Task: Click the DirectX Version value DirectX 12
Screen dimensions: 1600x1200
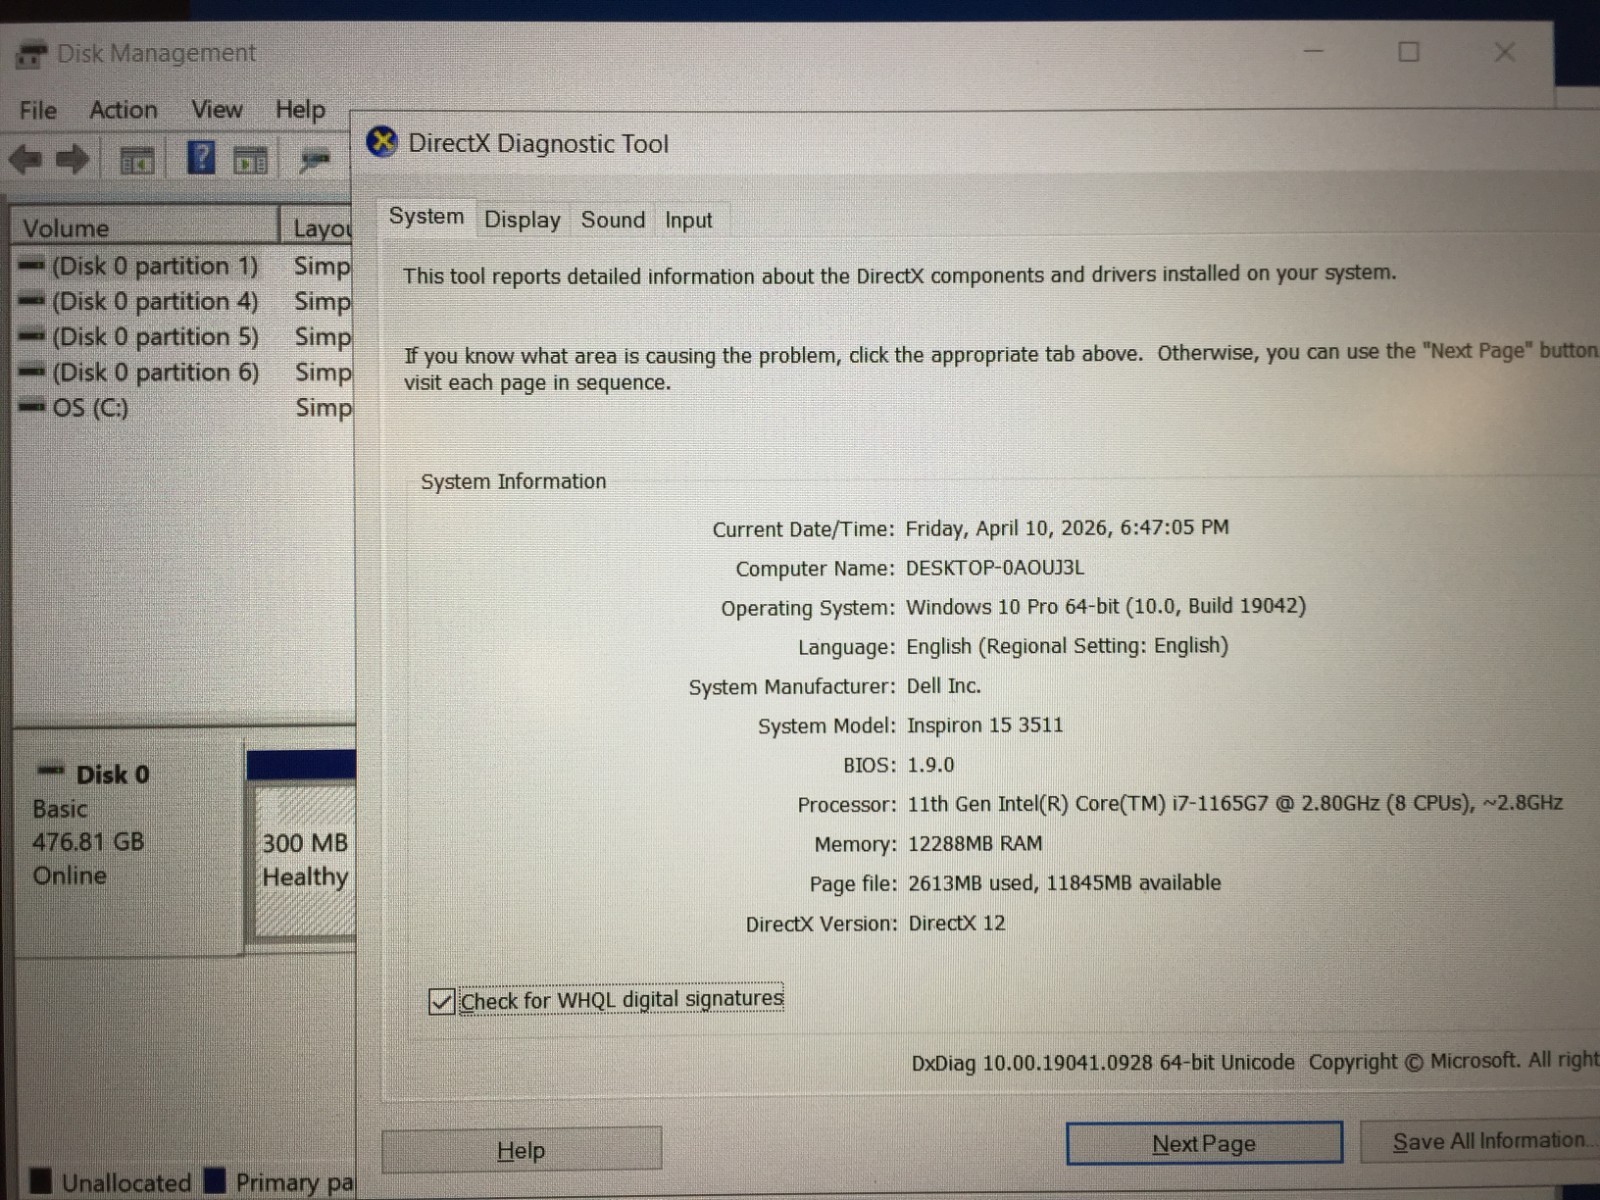Action: click(956, 923)
